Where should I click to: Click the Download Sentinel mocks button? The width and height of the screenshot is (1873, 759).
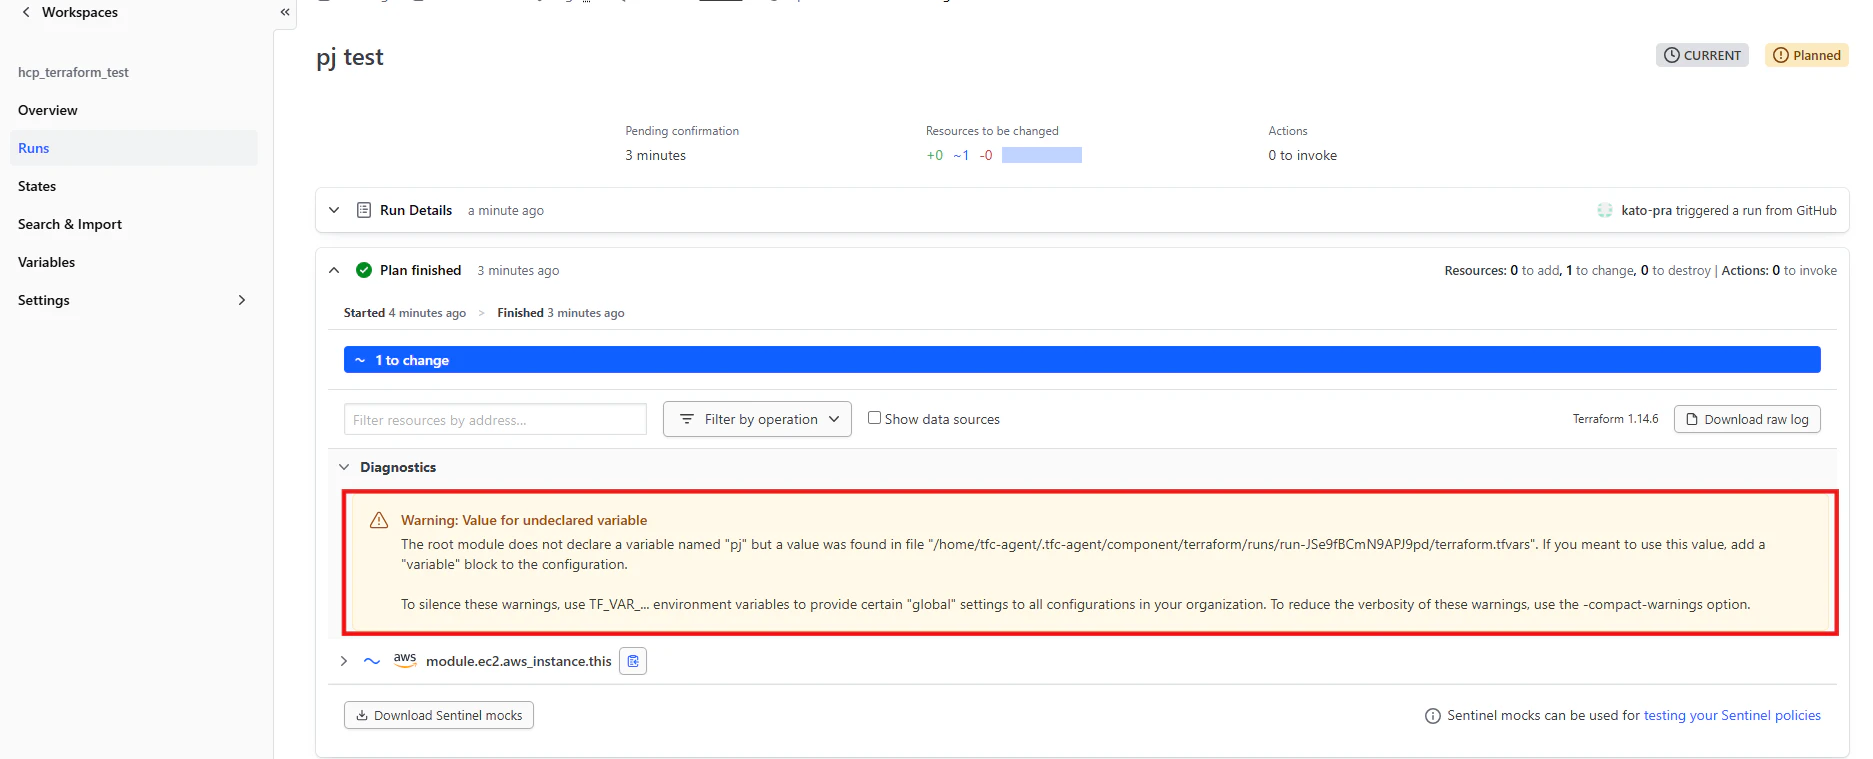click(439, 715)
